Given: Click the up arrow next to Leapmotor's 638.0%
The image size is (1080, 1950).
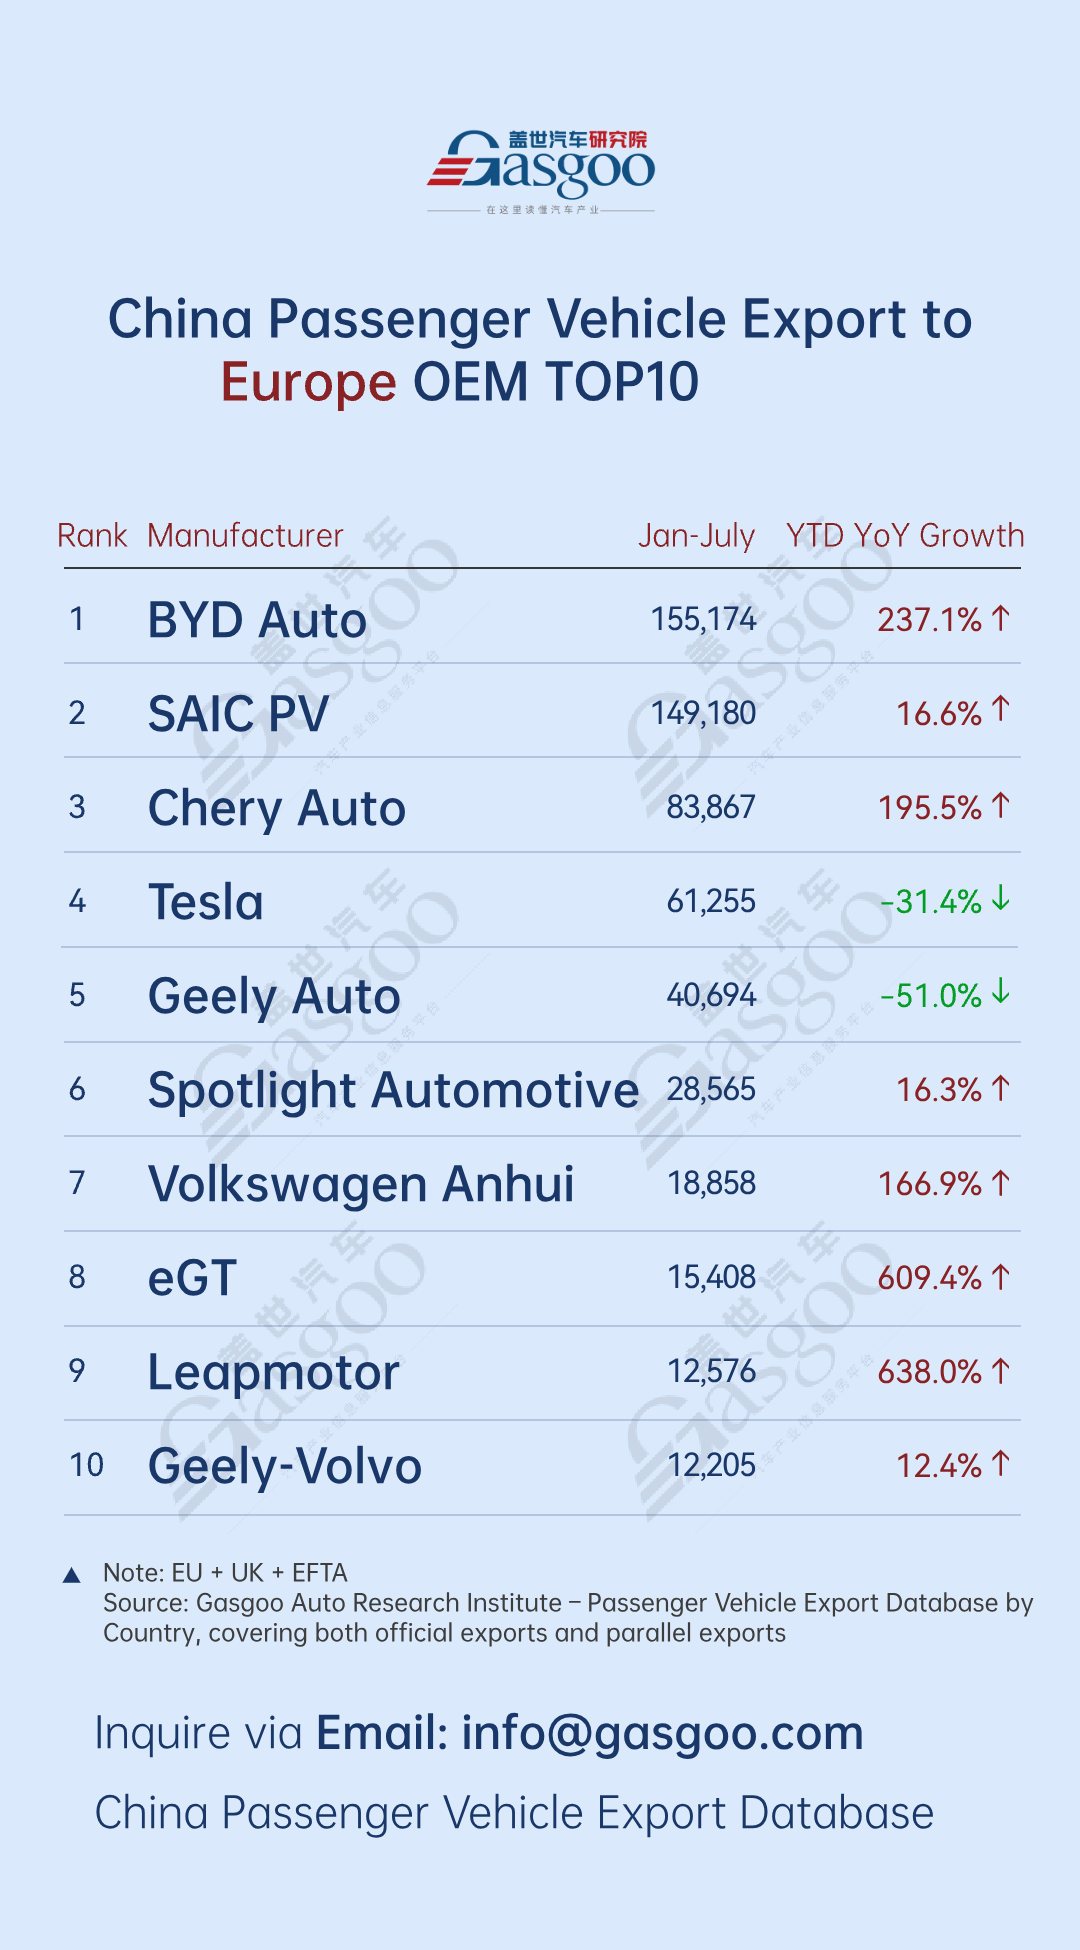Looking at the screenshot, I should [x=1001, y=1370].
